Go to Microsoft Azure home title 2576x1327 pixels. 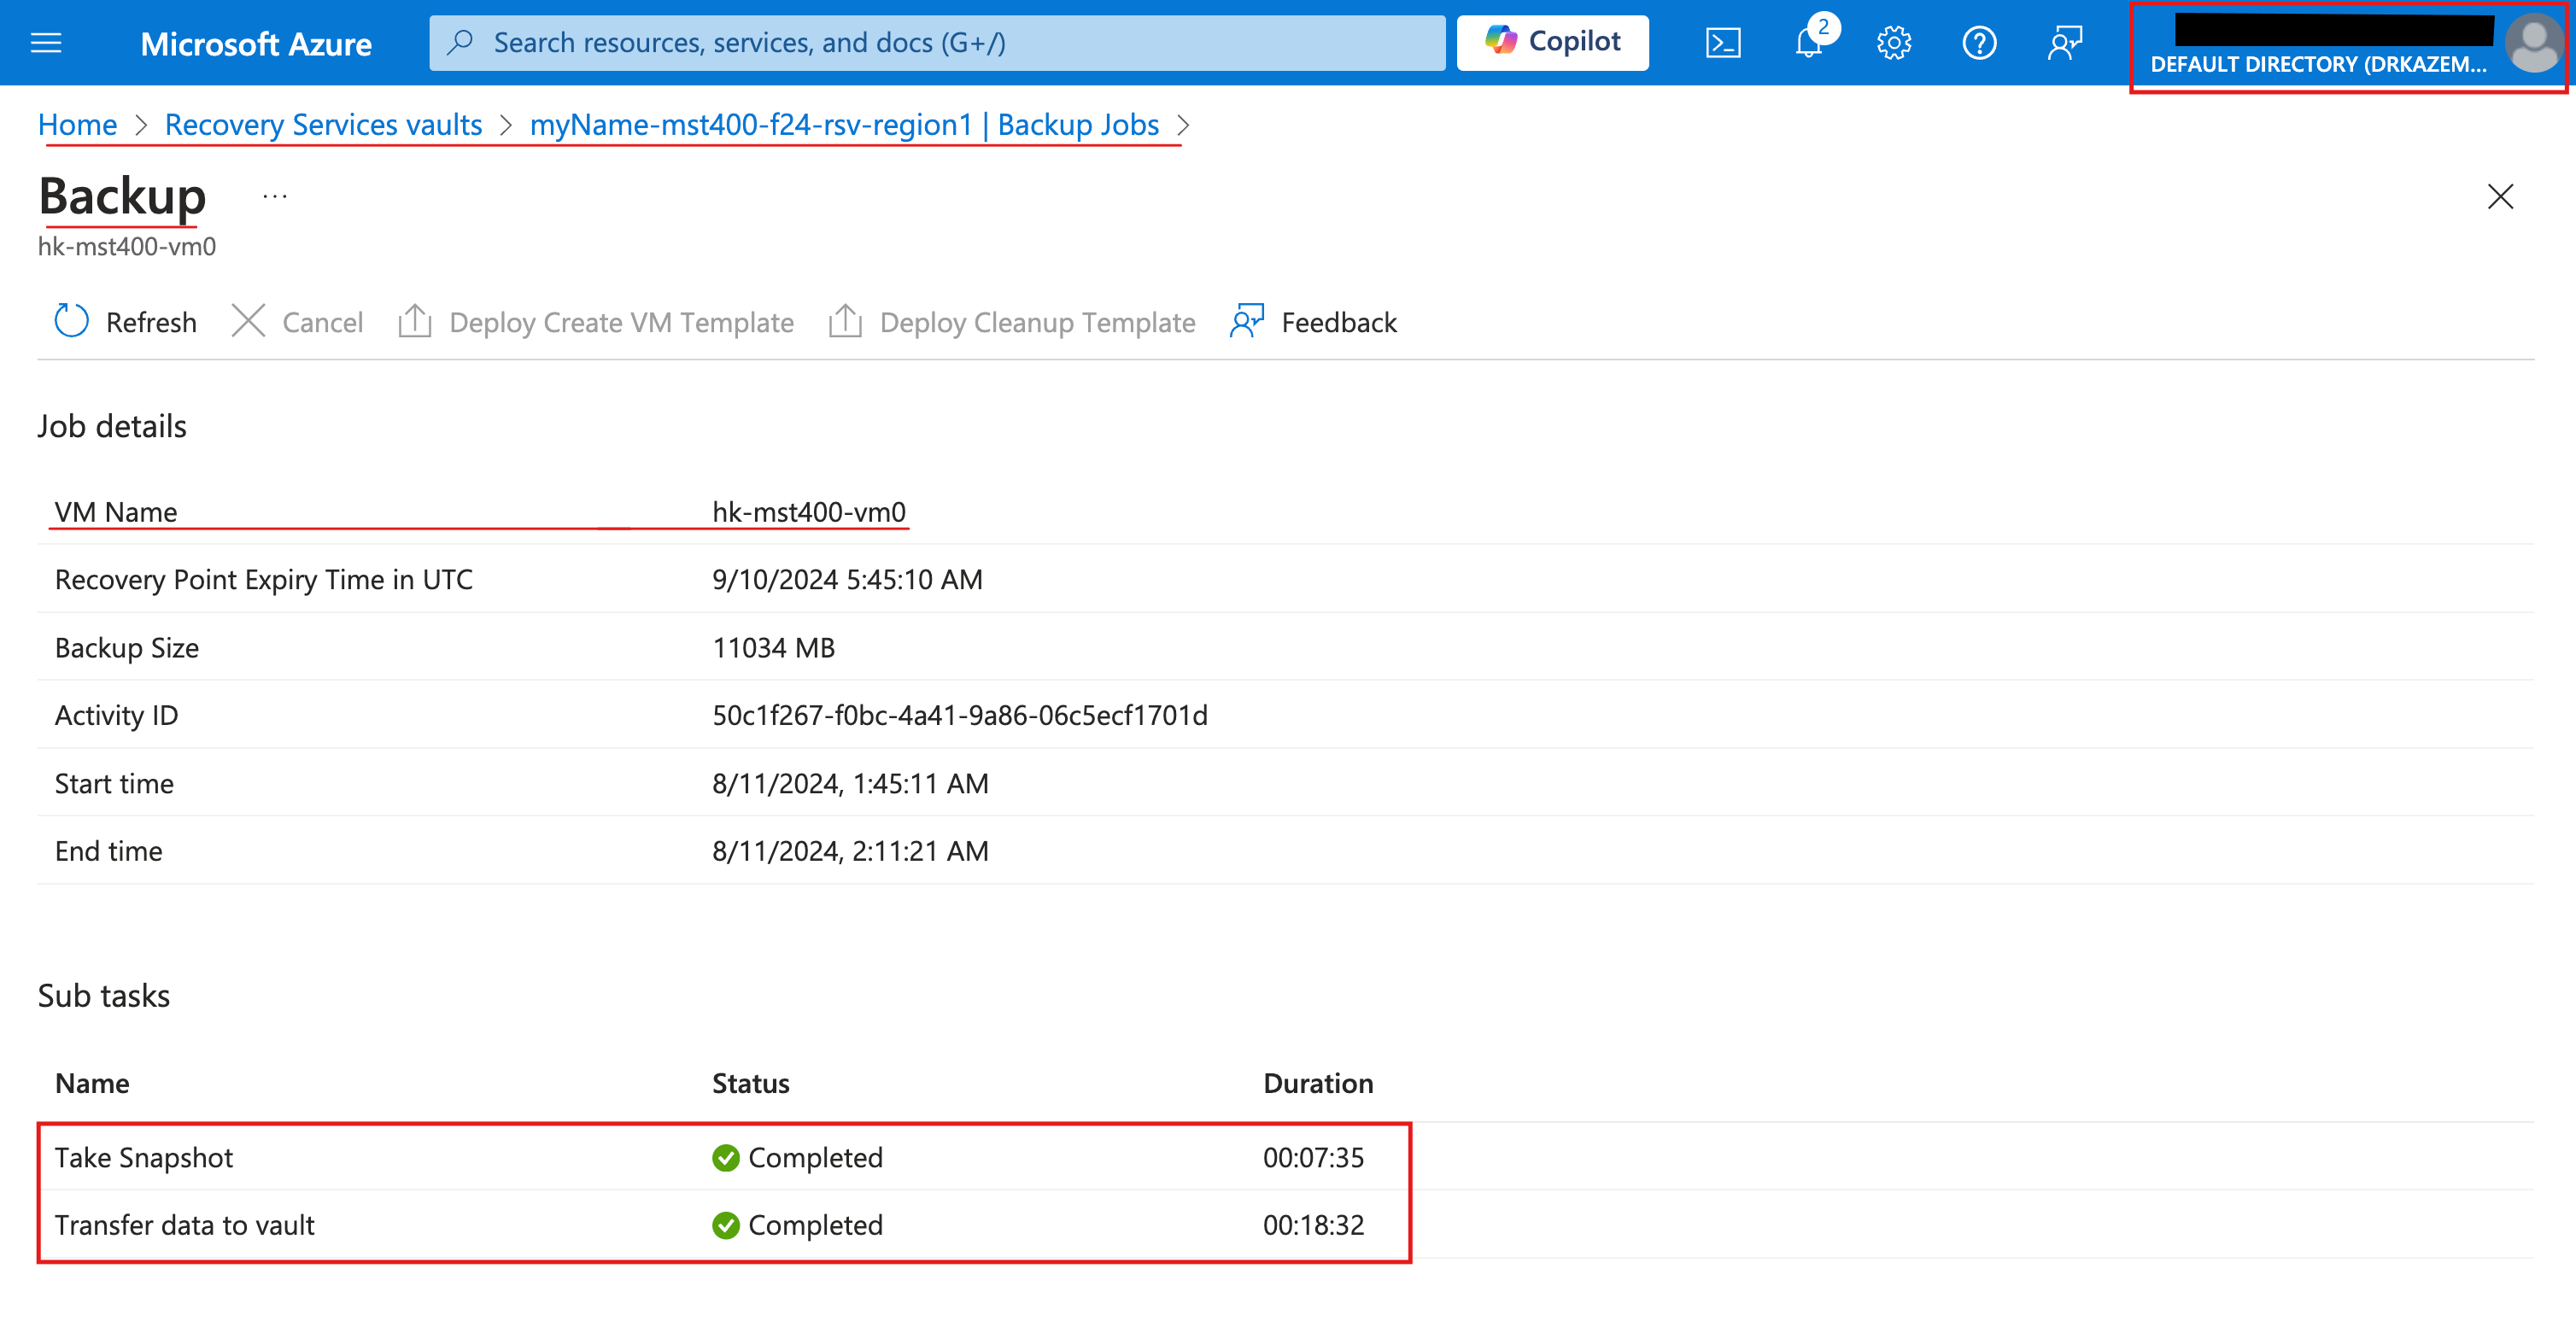256,43
